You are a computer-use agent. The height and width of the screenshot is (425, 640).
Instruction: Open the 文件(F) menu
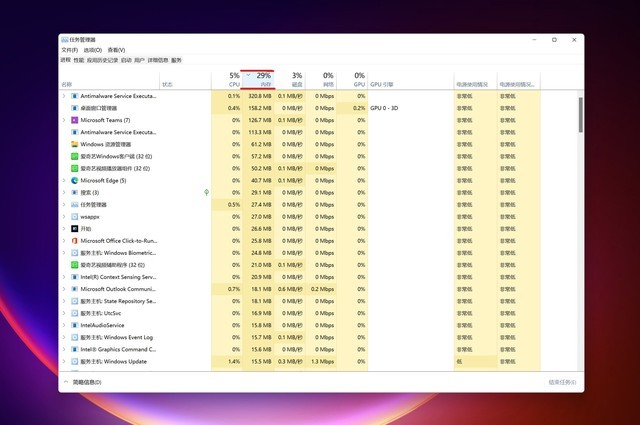(x=69, y=50)
